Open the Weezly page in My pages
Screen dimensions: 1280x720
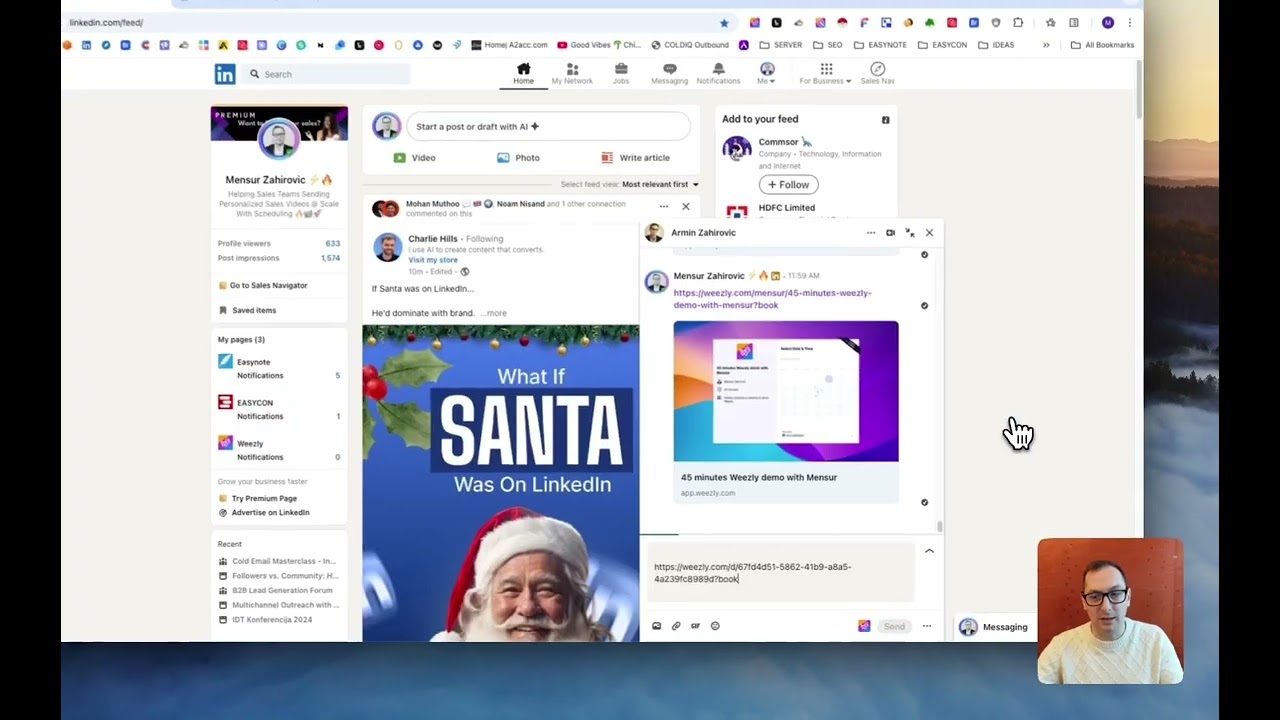point(250,444)
